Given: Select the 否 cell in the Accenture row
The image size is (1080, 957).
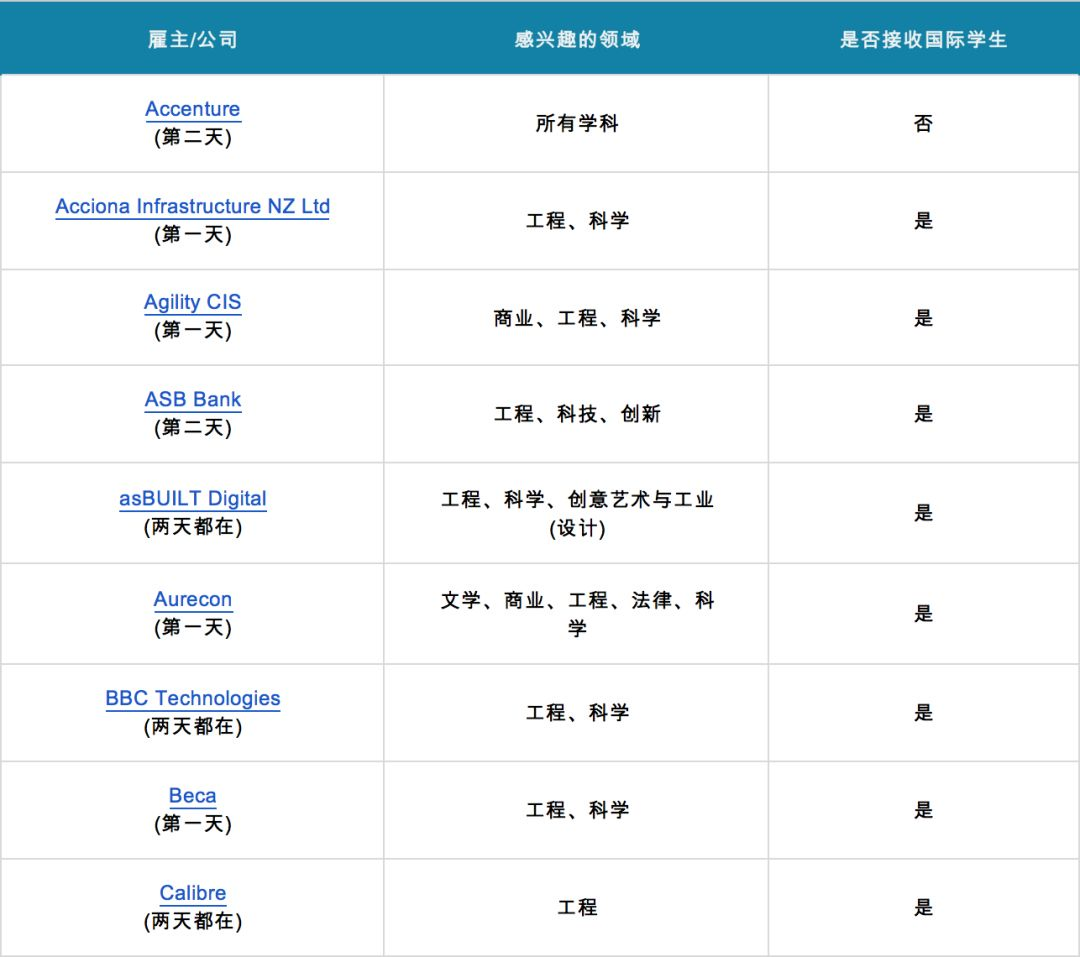Looking at the screenshot, I should coord(923,124).
